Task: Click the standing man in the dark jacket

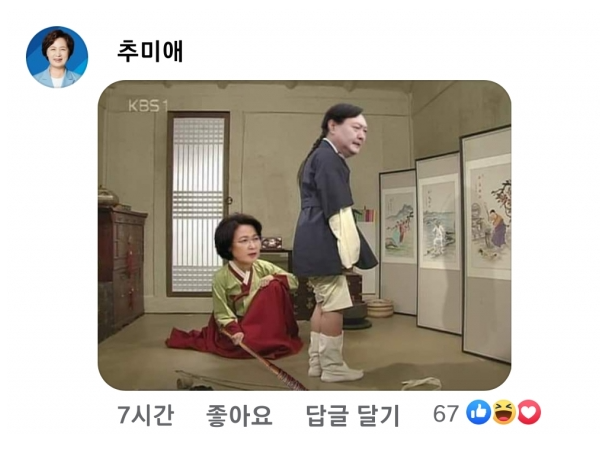Action: click(332, 241)
